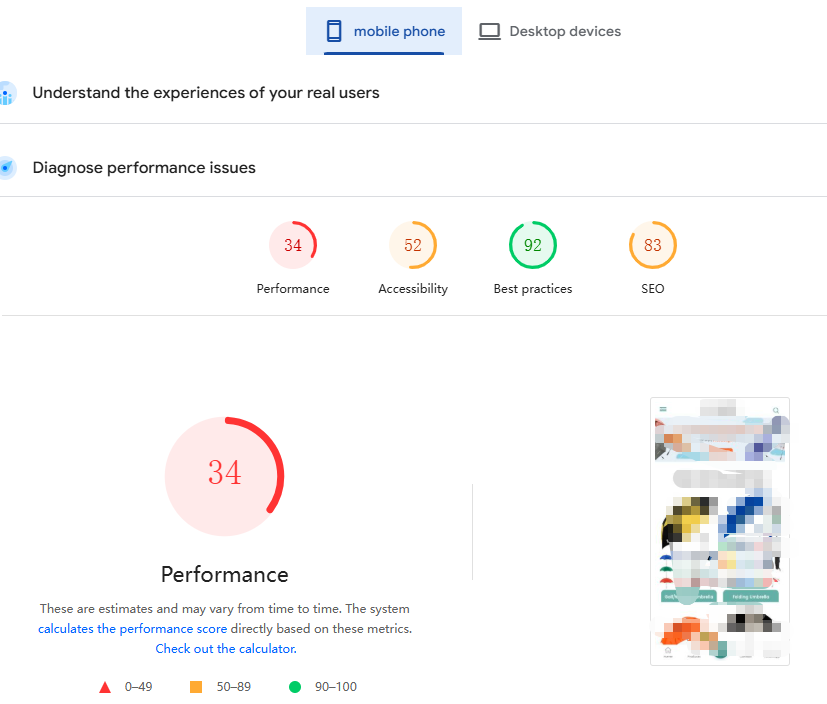The width and height of the screenshot is (827, 704).
Task: Expand "Understand the experiences of your real users"
Action: 206,93
